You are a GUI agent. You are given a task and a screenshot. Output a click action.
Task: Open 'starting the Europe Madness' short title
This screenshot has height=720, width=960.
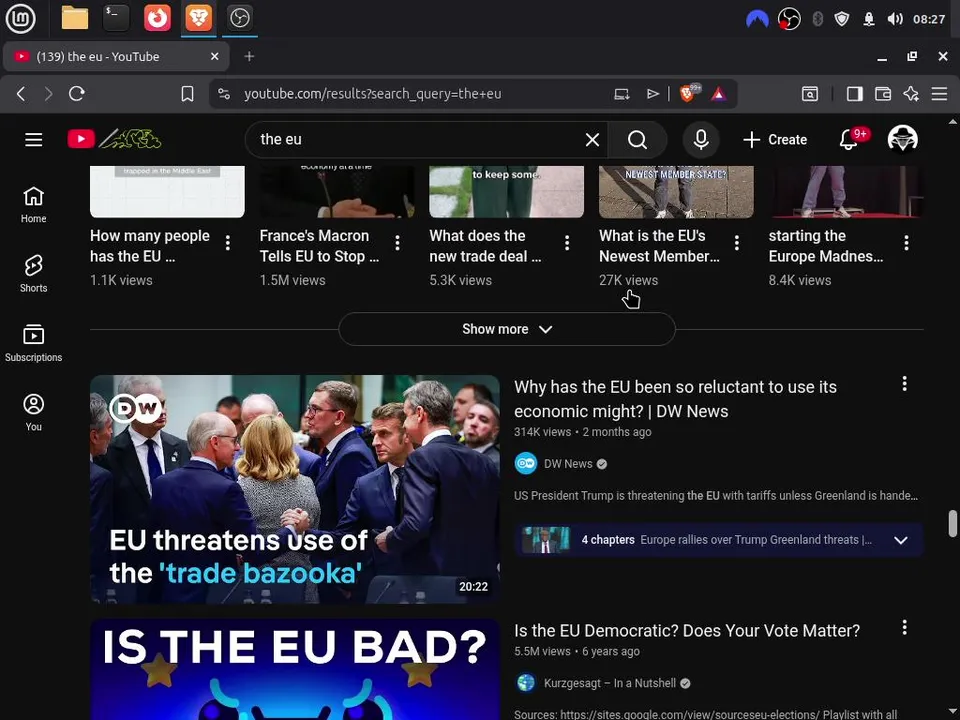tap(826, 246)
